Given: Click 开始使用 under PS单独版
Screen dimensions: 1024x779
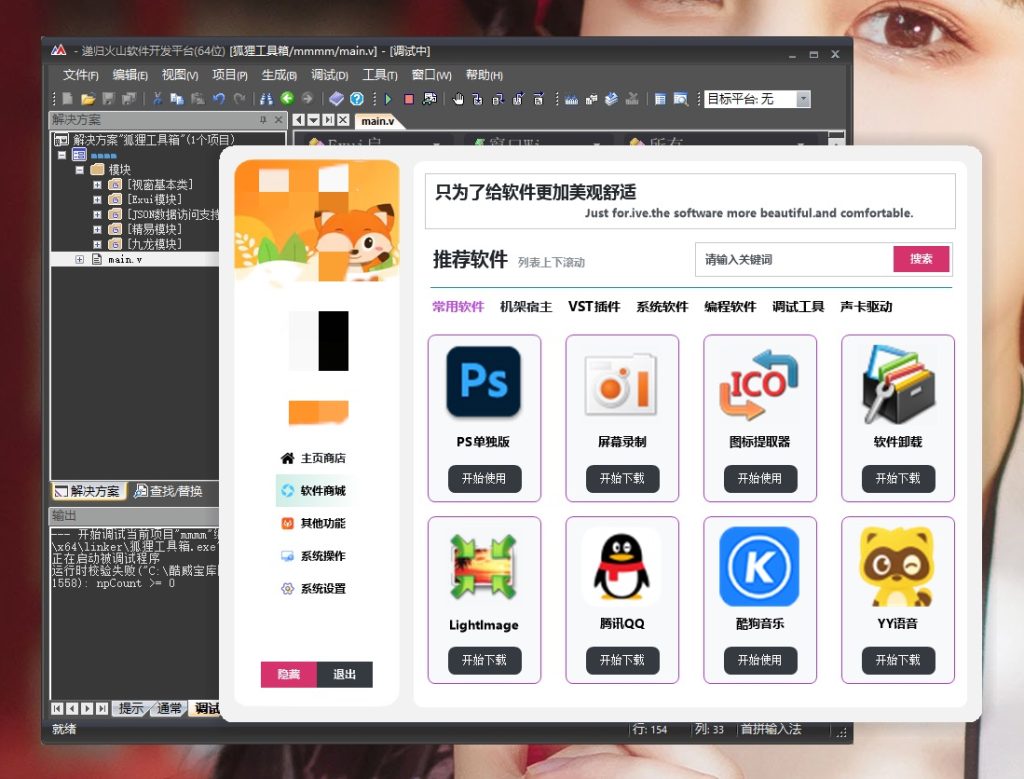Looking at the screenshot, I should (x=484, y=479).
